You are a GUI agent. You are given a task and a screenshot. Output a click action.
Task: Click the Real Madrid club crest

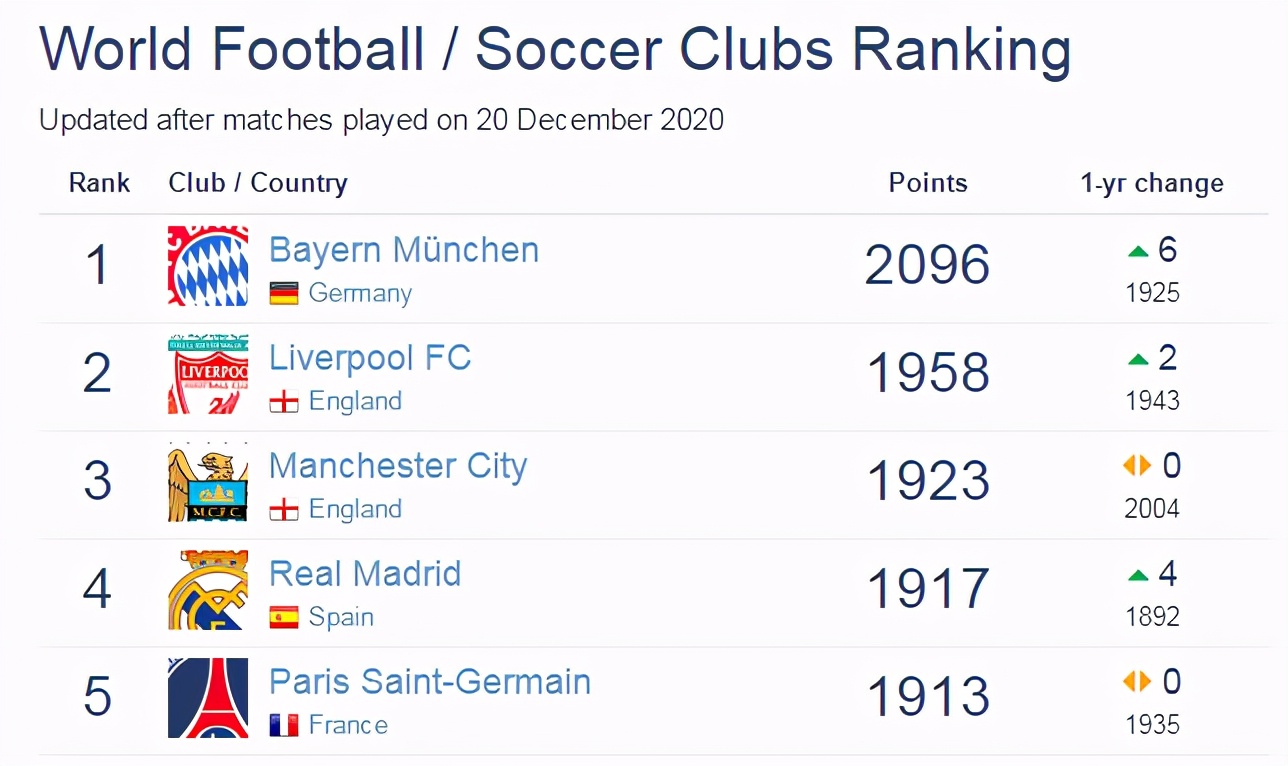(x=208, y=590)
